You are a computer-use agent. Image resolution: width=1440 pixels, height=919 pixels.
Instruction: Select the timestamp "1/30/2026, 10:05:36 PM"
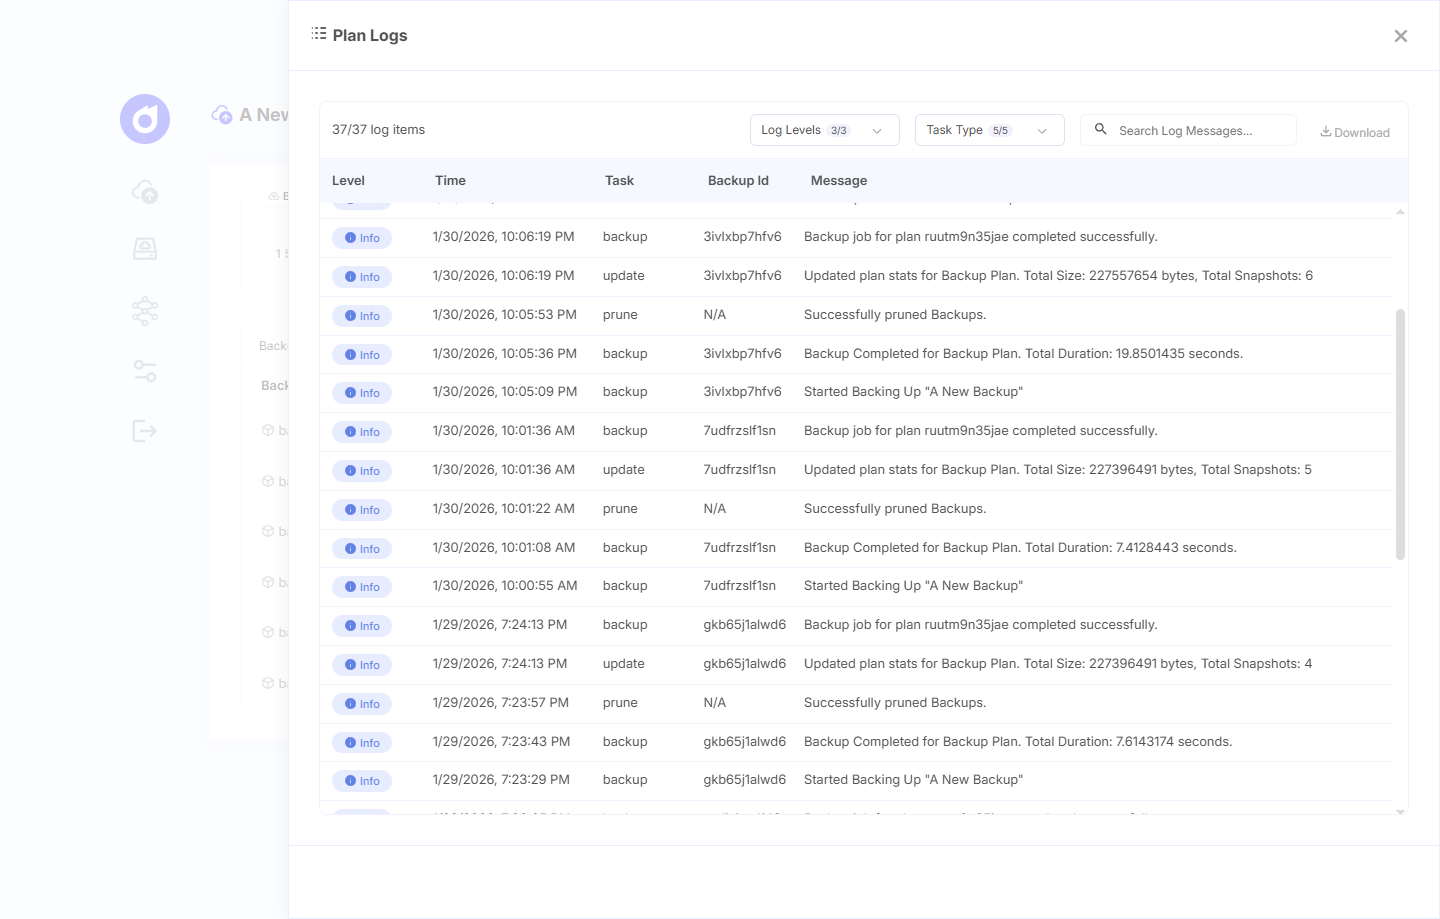click(x=505, y=354)
